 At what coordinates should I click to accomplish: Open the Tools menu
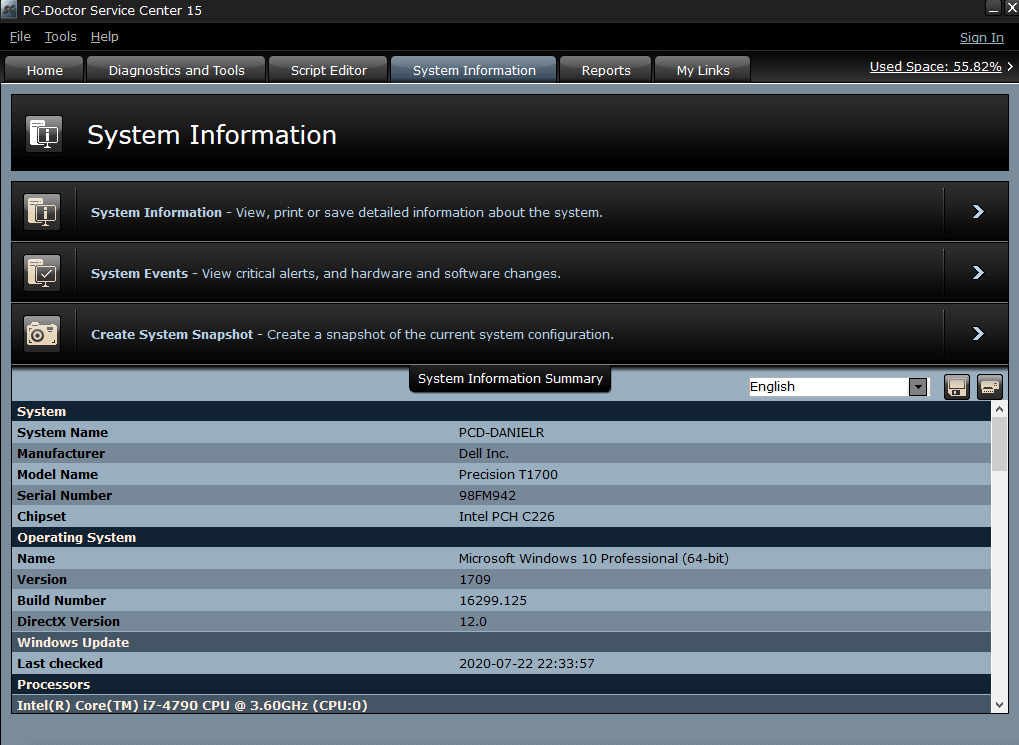coord(60,37)
